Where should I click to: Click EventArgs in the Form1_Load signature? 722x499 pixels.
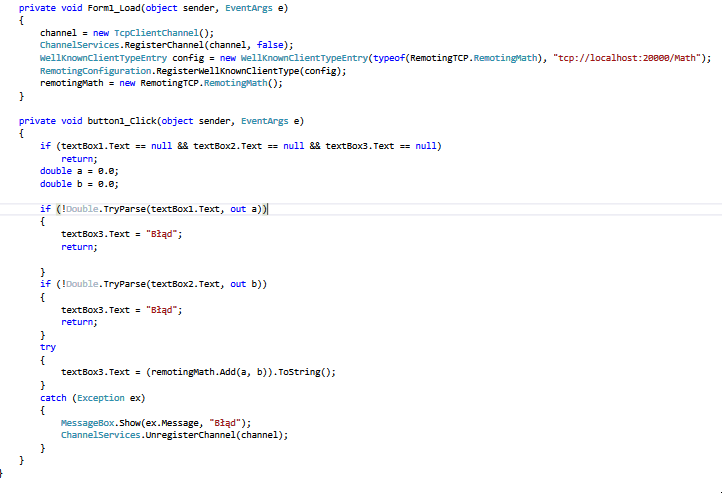point(249,8)
